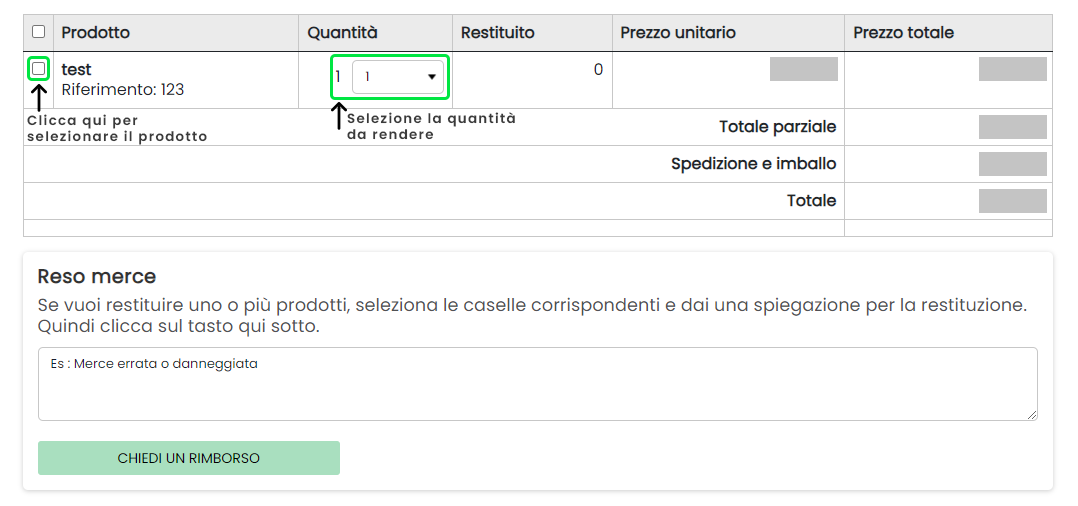Focus the return reason text area
Screen dimensions: 1078x506
tap(537, 384)
